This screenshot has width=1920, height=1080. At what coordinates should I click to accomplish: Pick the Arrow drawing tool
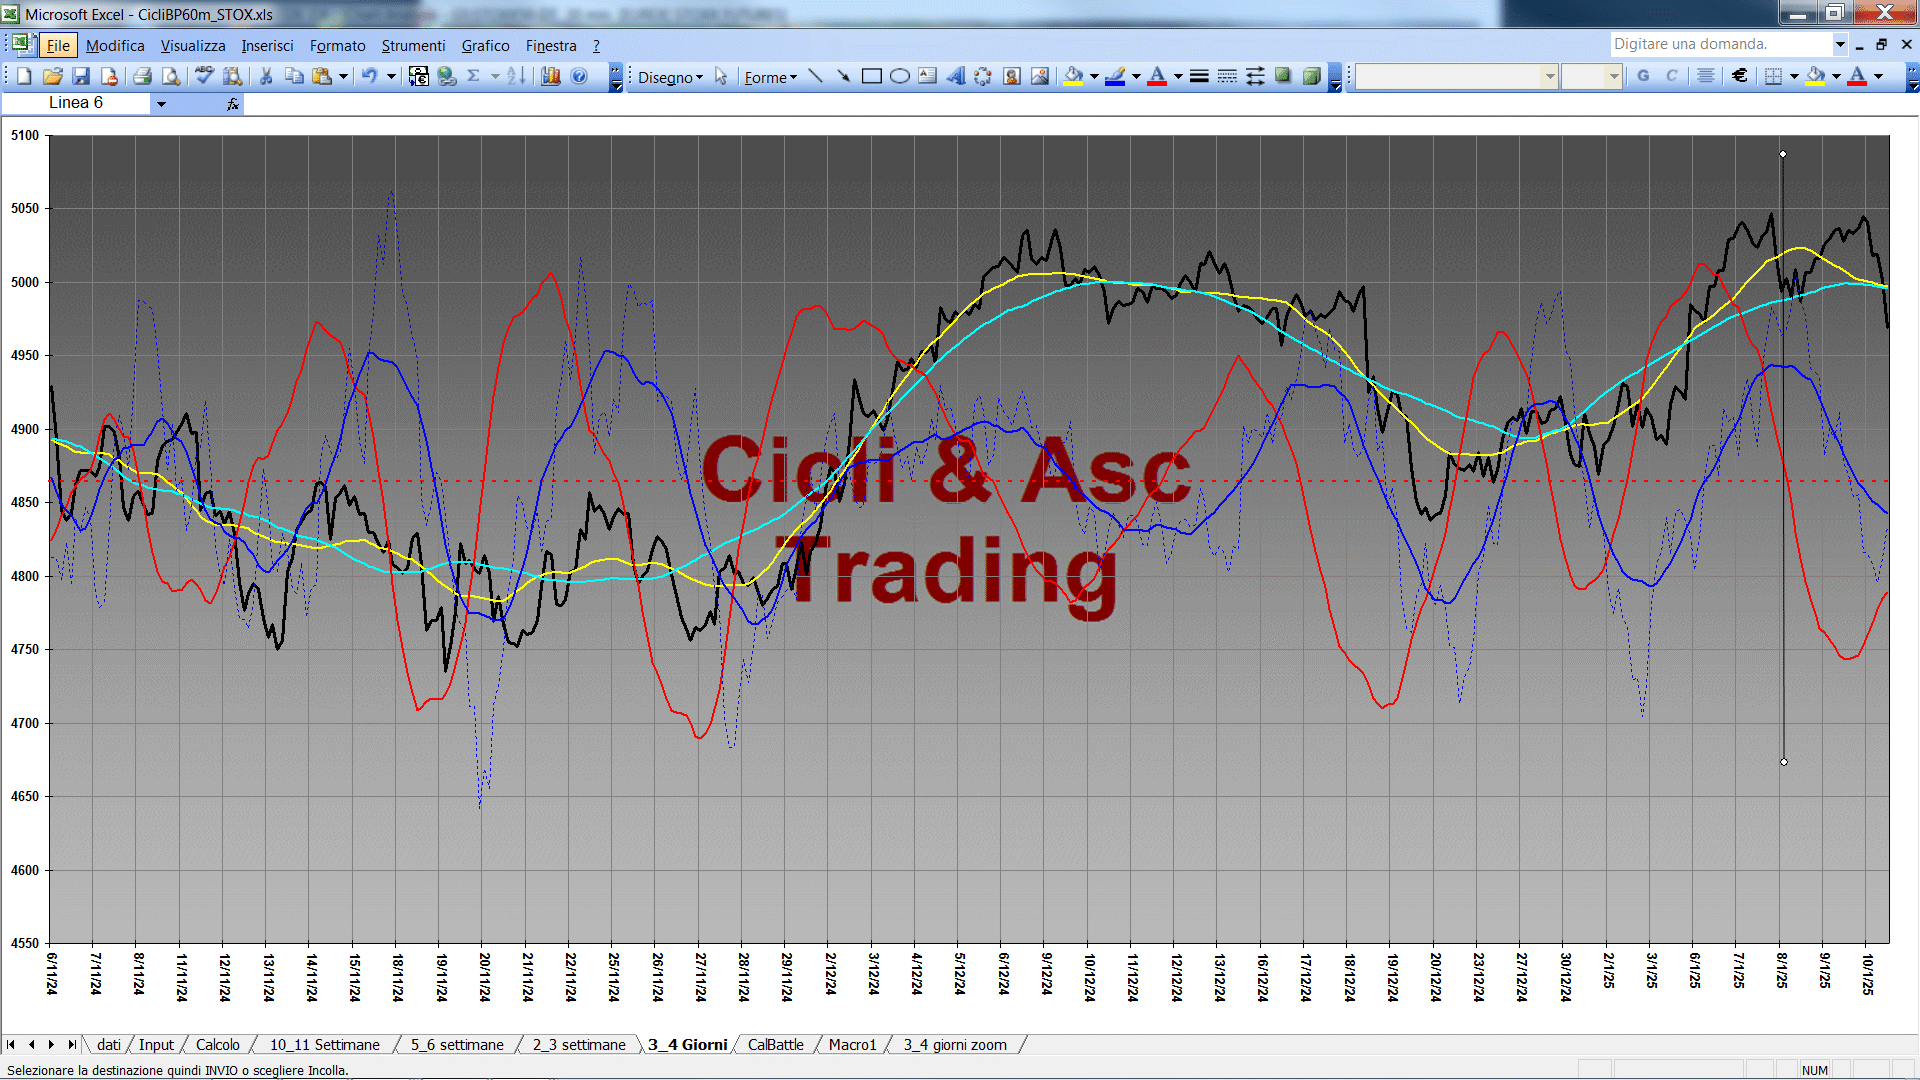point(843,76)
